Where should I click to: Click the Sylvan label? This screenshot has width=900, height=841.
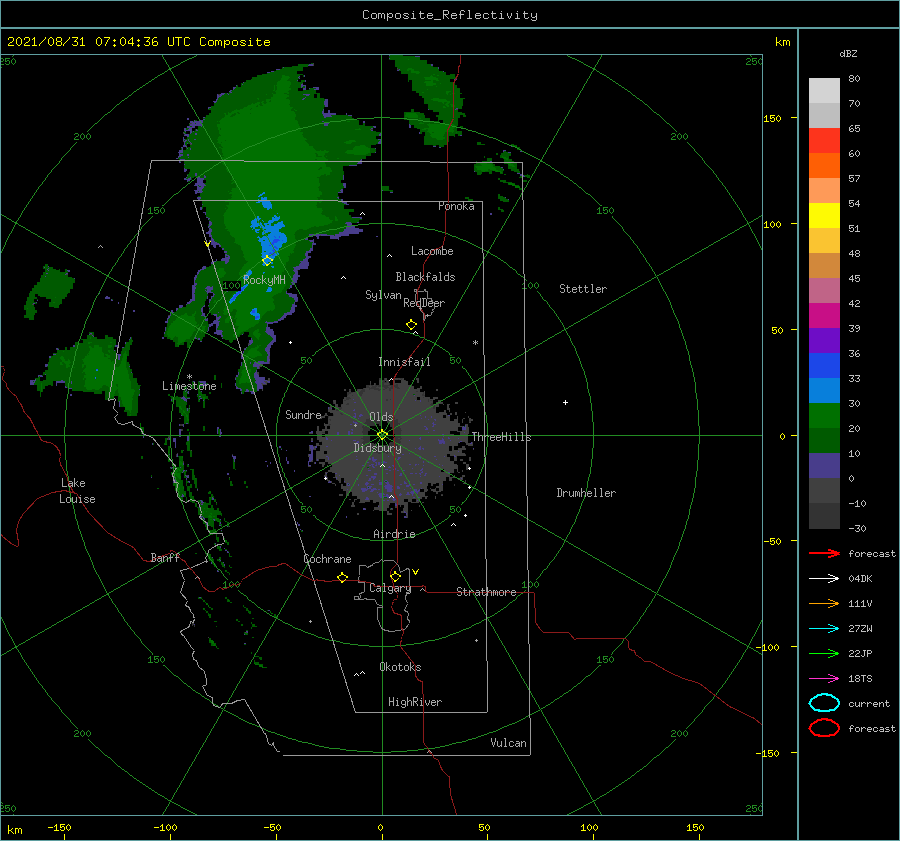click(383, 295)
